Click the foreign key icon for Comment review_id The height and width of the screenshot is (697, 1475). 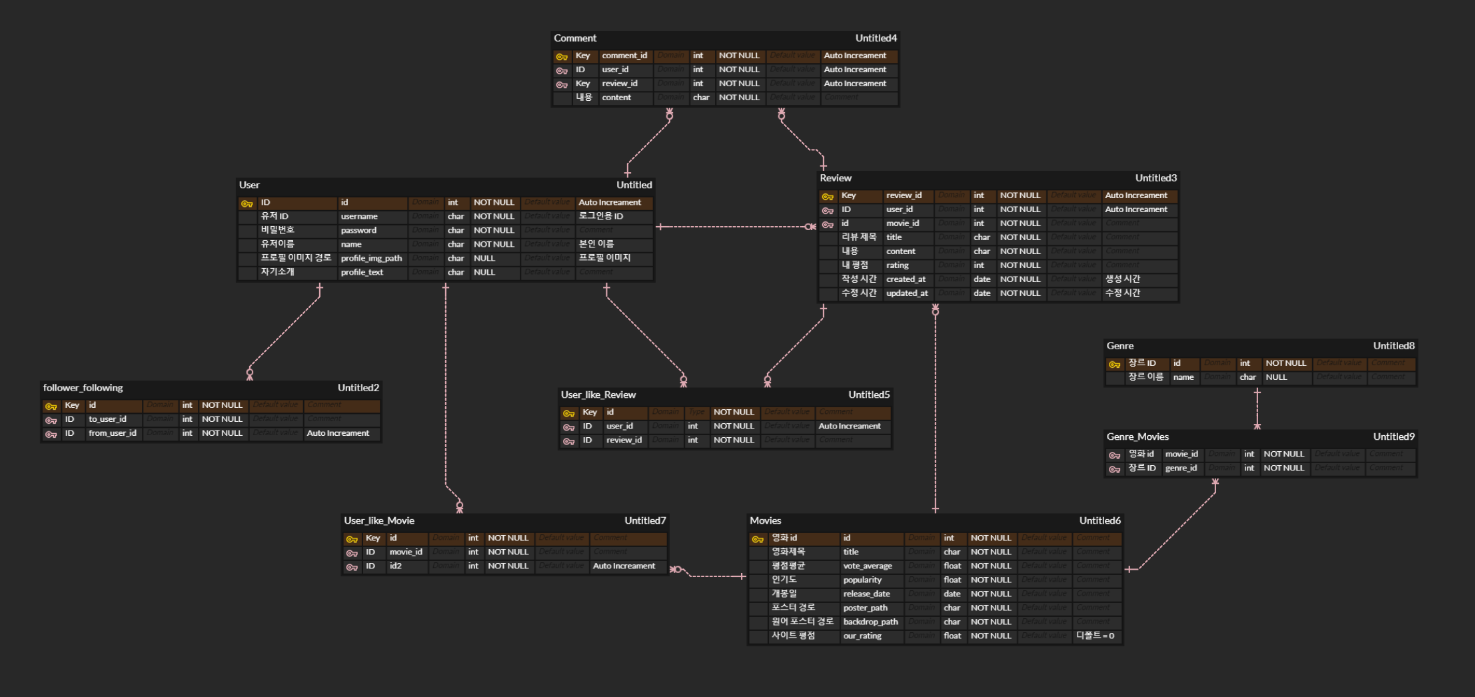(562, 84)
